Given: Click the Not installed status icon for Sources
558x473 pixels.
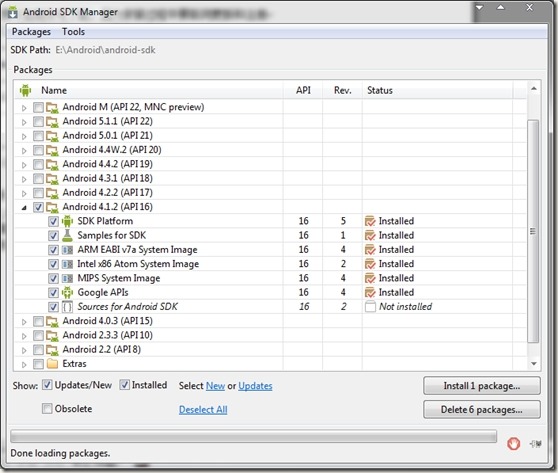Looking at the screenshot, I should [370, 307].
